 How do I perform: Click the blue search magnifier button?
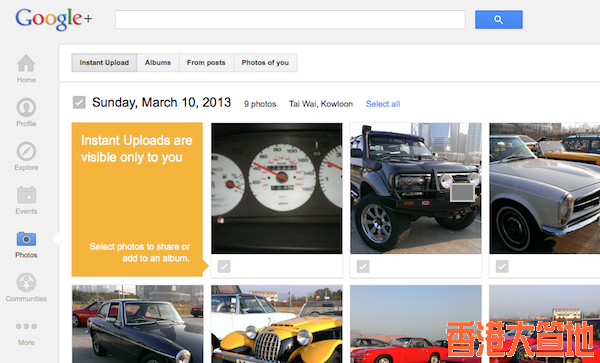[x=499, y=20]
